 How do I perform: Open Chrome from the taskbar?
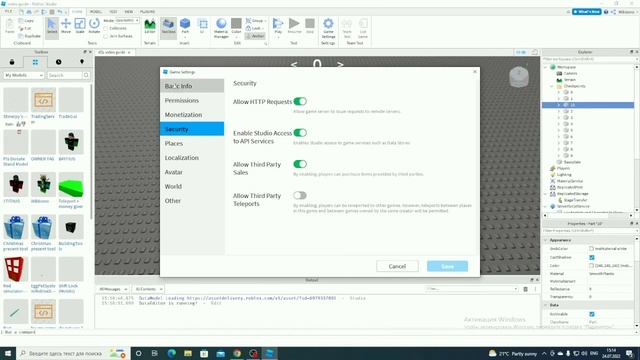(x=237, y=353)
